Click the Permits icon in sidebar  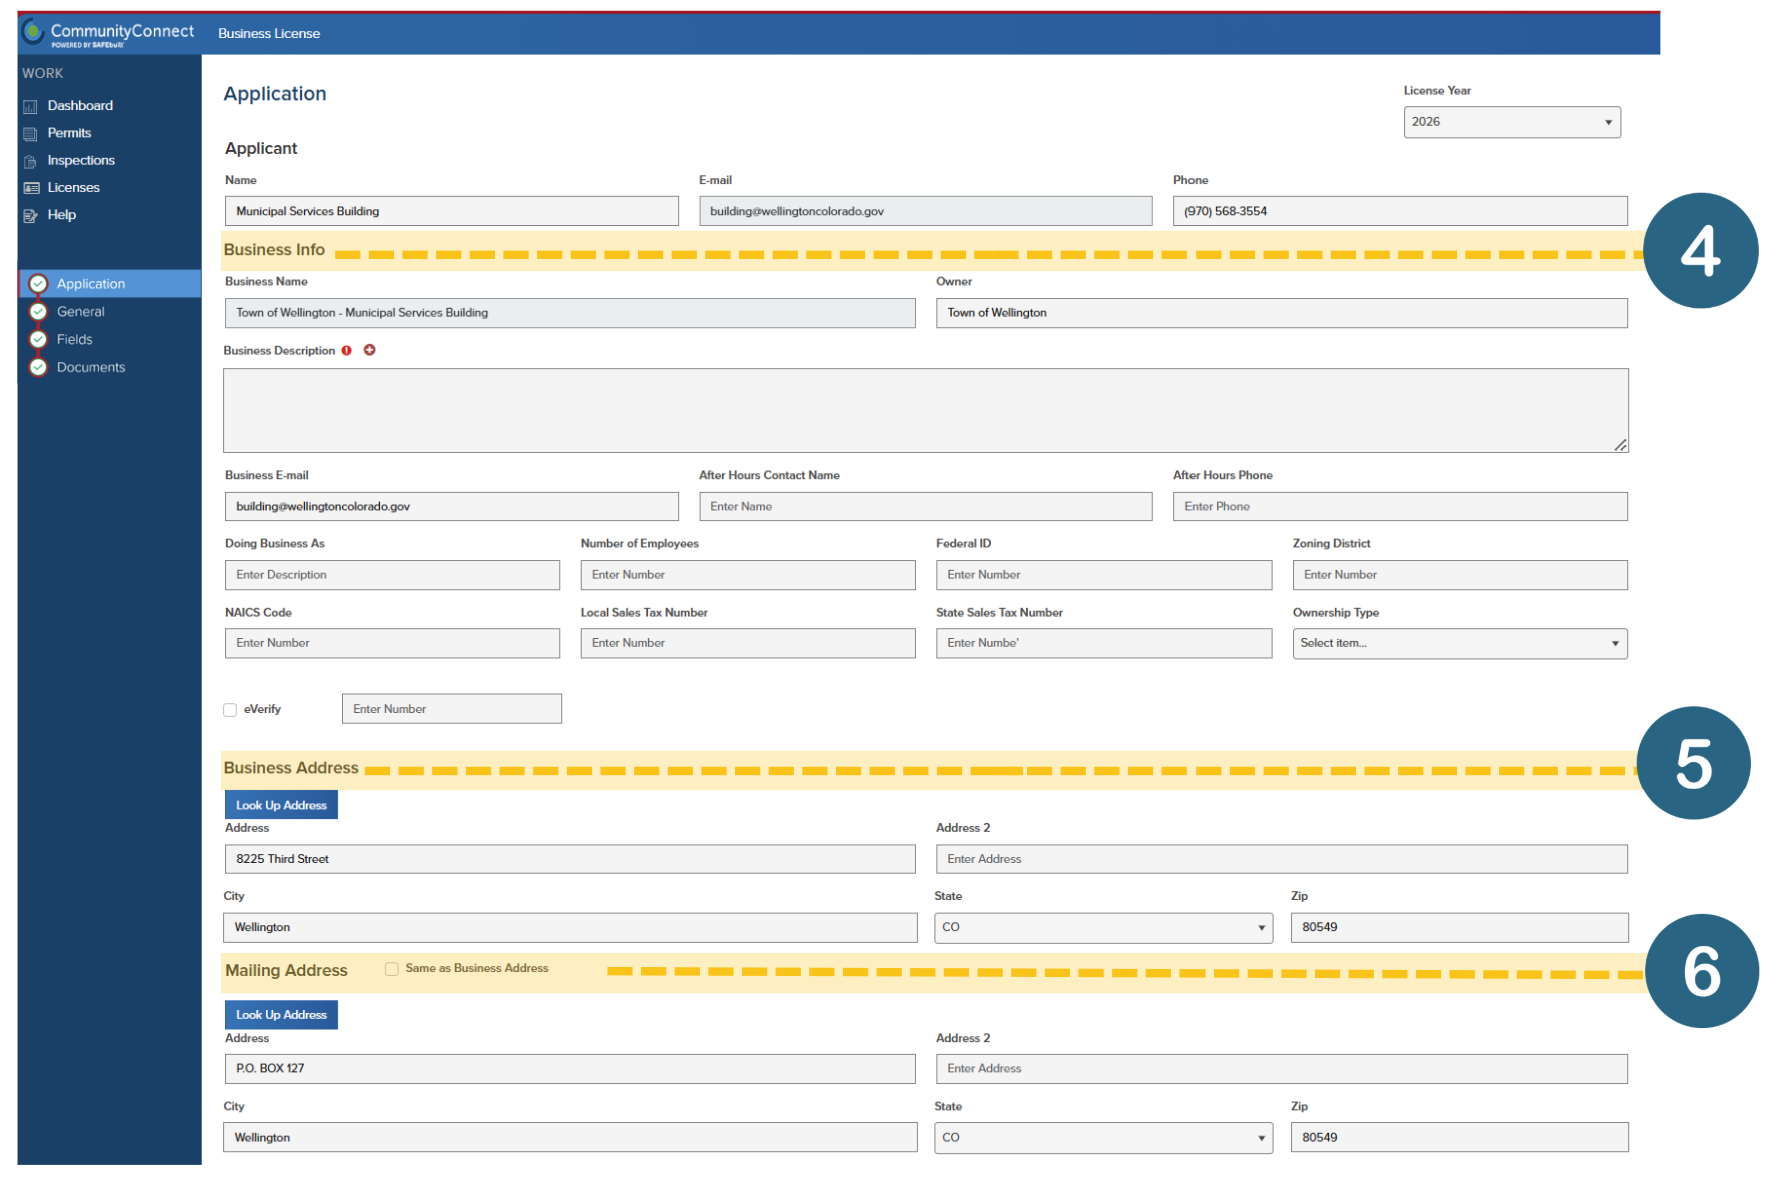[x=30, y=134]
